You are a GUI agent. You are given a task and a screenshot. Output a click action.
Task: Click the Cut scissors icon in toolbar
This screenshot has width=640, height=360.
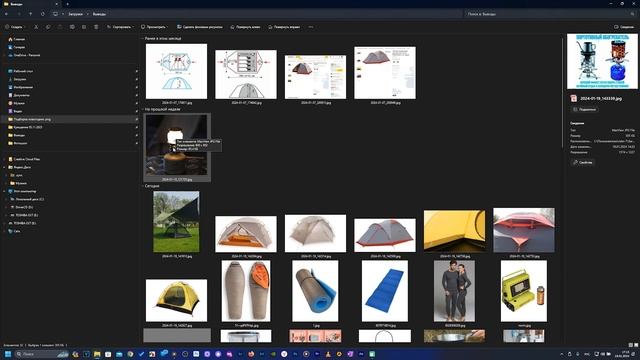(x=36, y=27)
